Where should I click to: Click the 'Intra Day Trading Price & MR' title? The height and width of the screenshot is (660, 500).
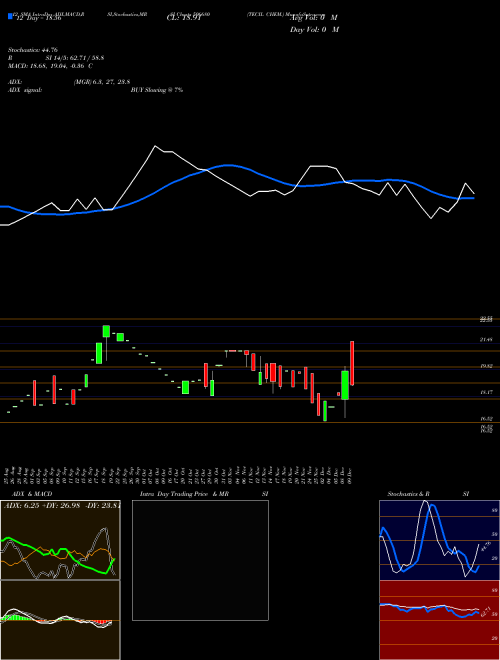pos(184,494)
